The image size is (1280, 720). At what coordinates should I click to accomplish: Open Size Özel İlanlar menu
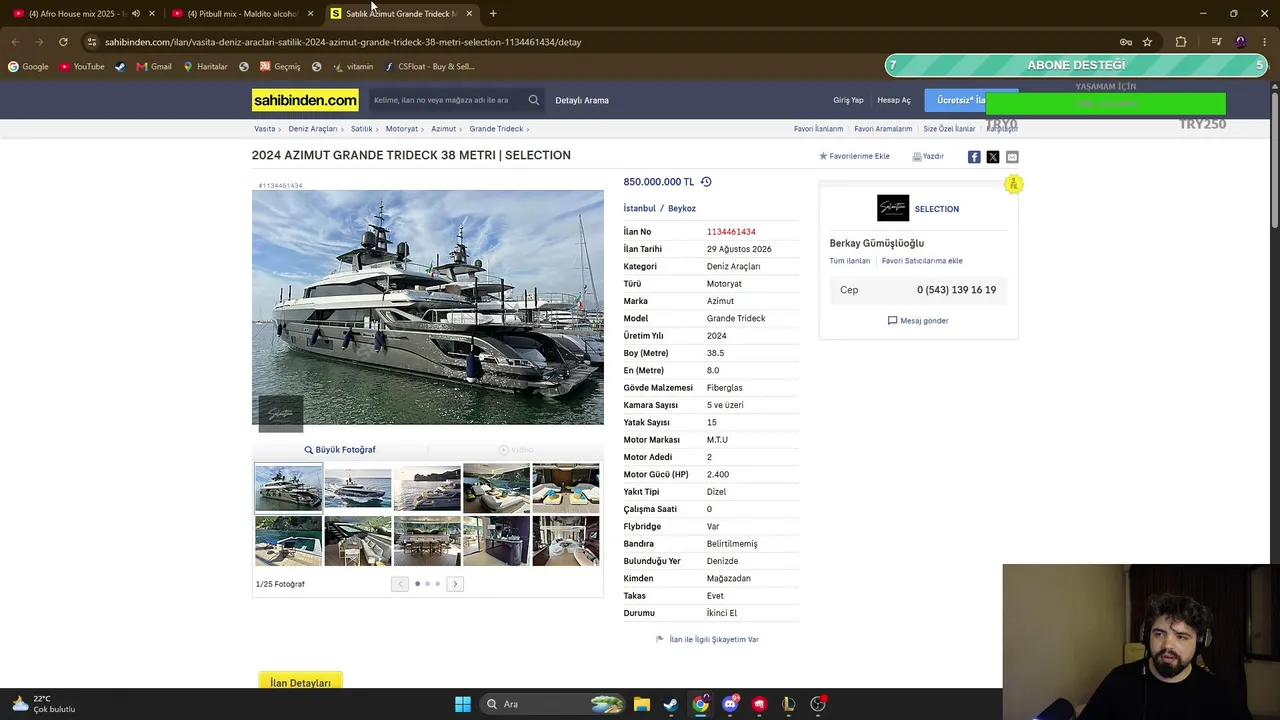[x=949, y=129]
